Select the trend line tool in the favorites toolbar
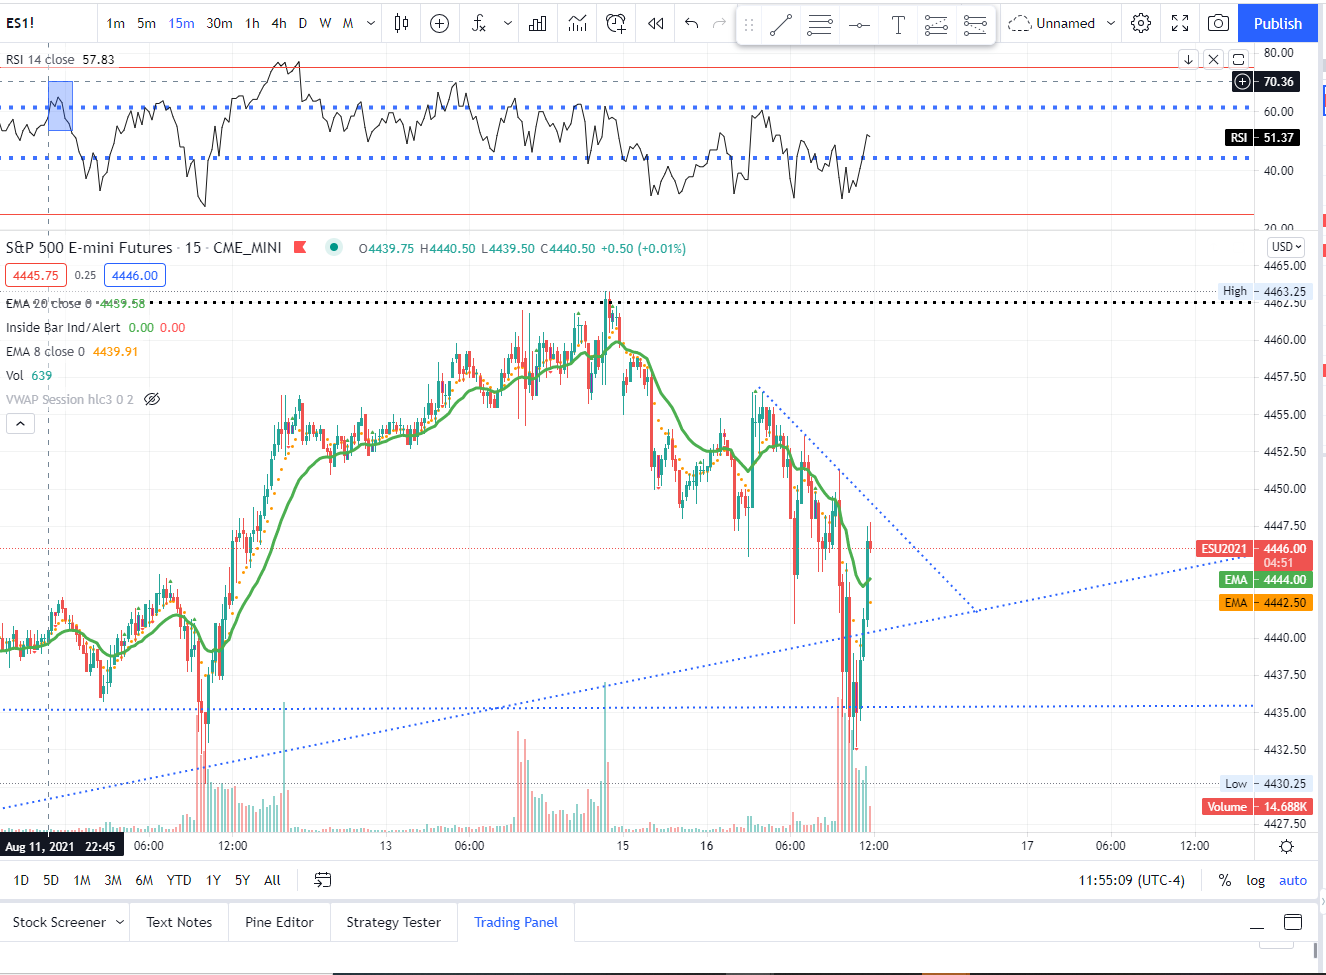This screenshot has width=1326, height=975. [781, 25]
